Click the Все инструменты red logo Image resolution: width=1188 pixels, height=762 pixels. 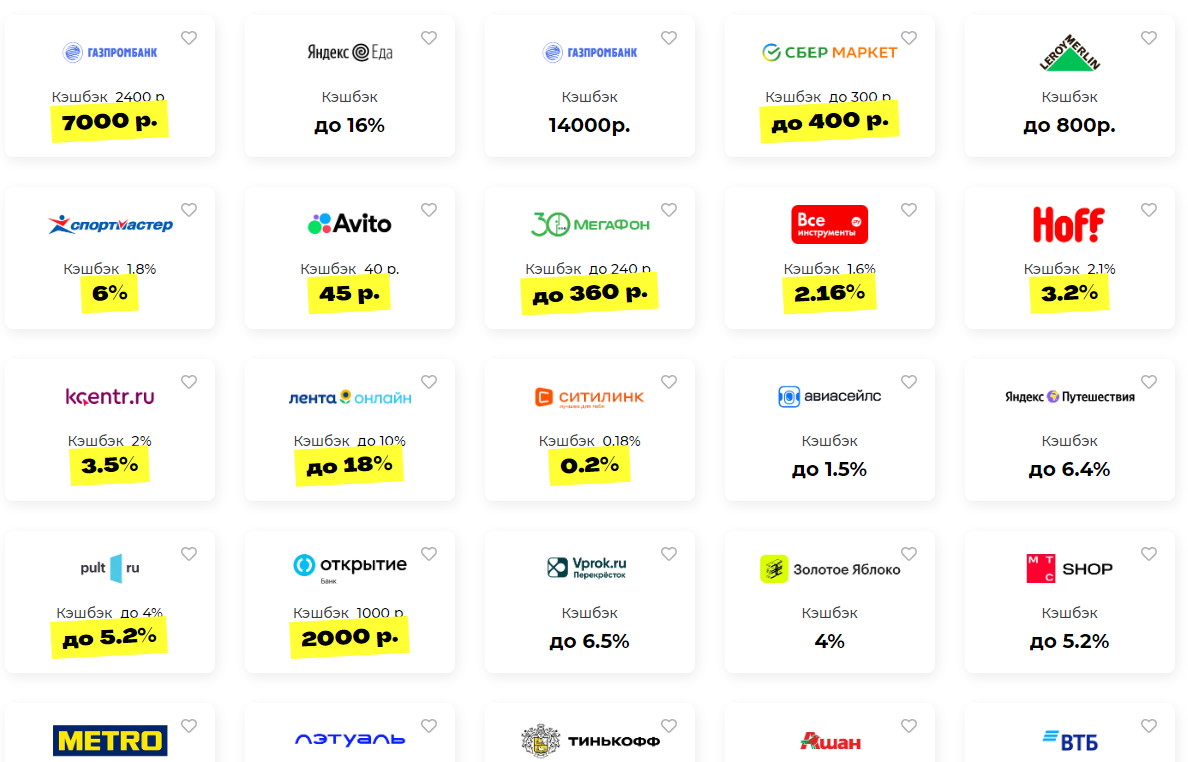pyautogui.click(x=830, y=224)
